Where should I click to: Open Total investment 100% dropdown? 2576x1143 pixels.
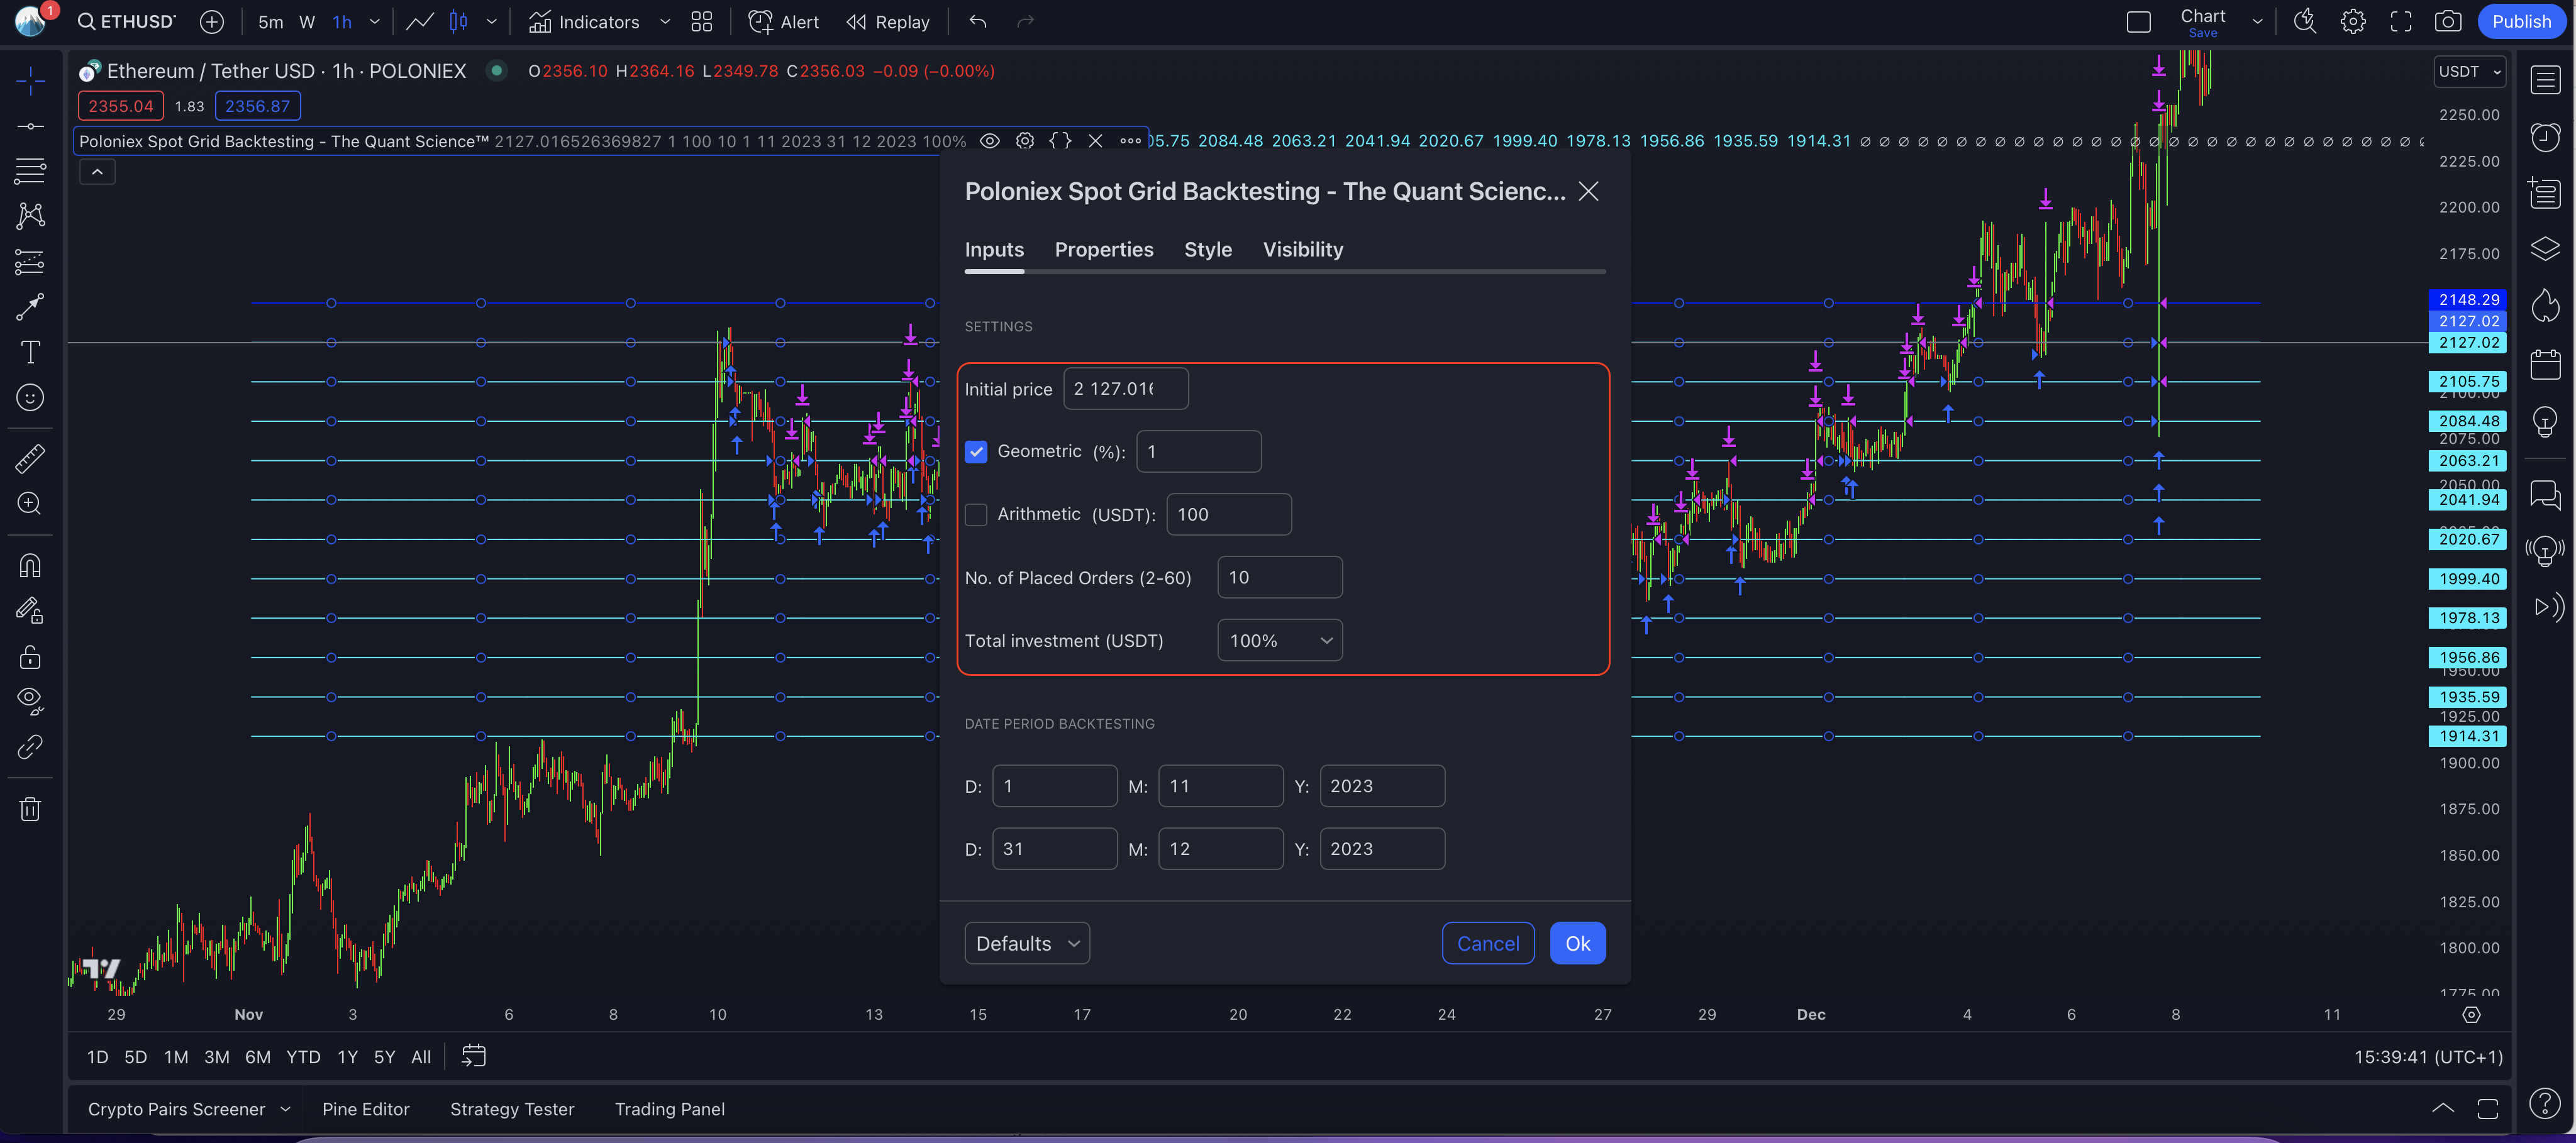tap(1279, 641)
